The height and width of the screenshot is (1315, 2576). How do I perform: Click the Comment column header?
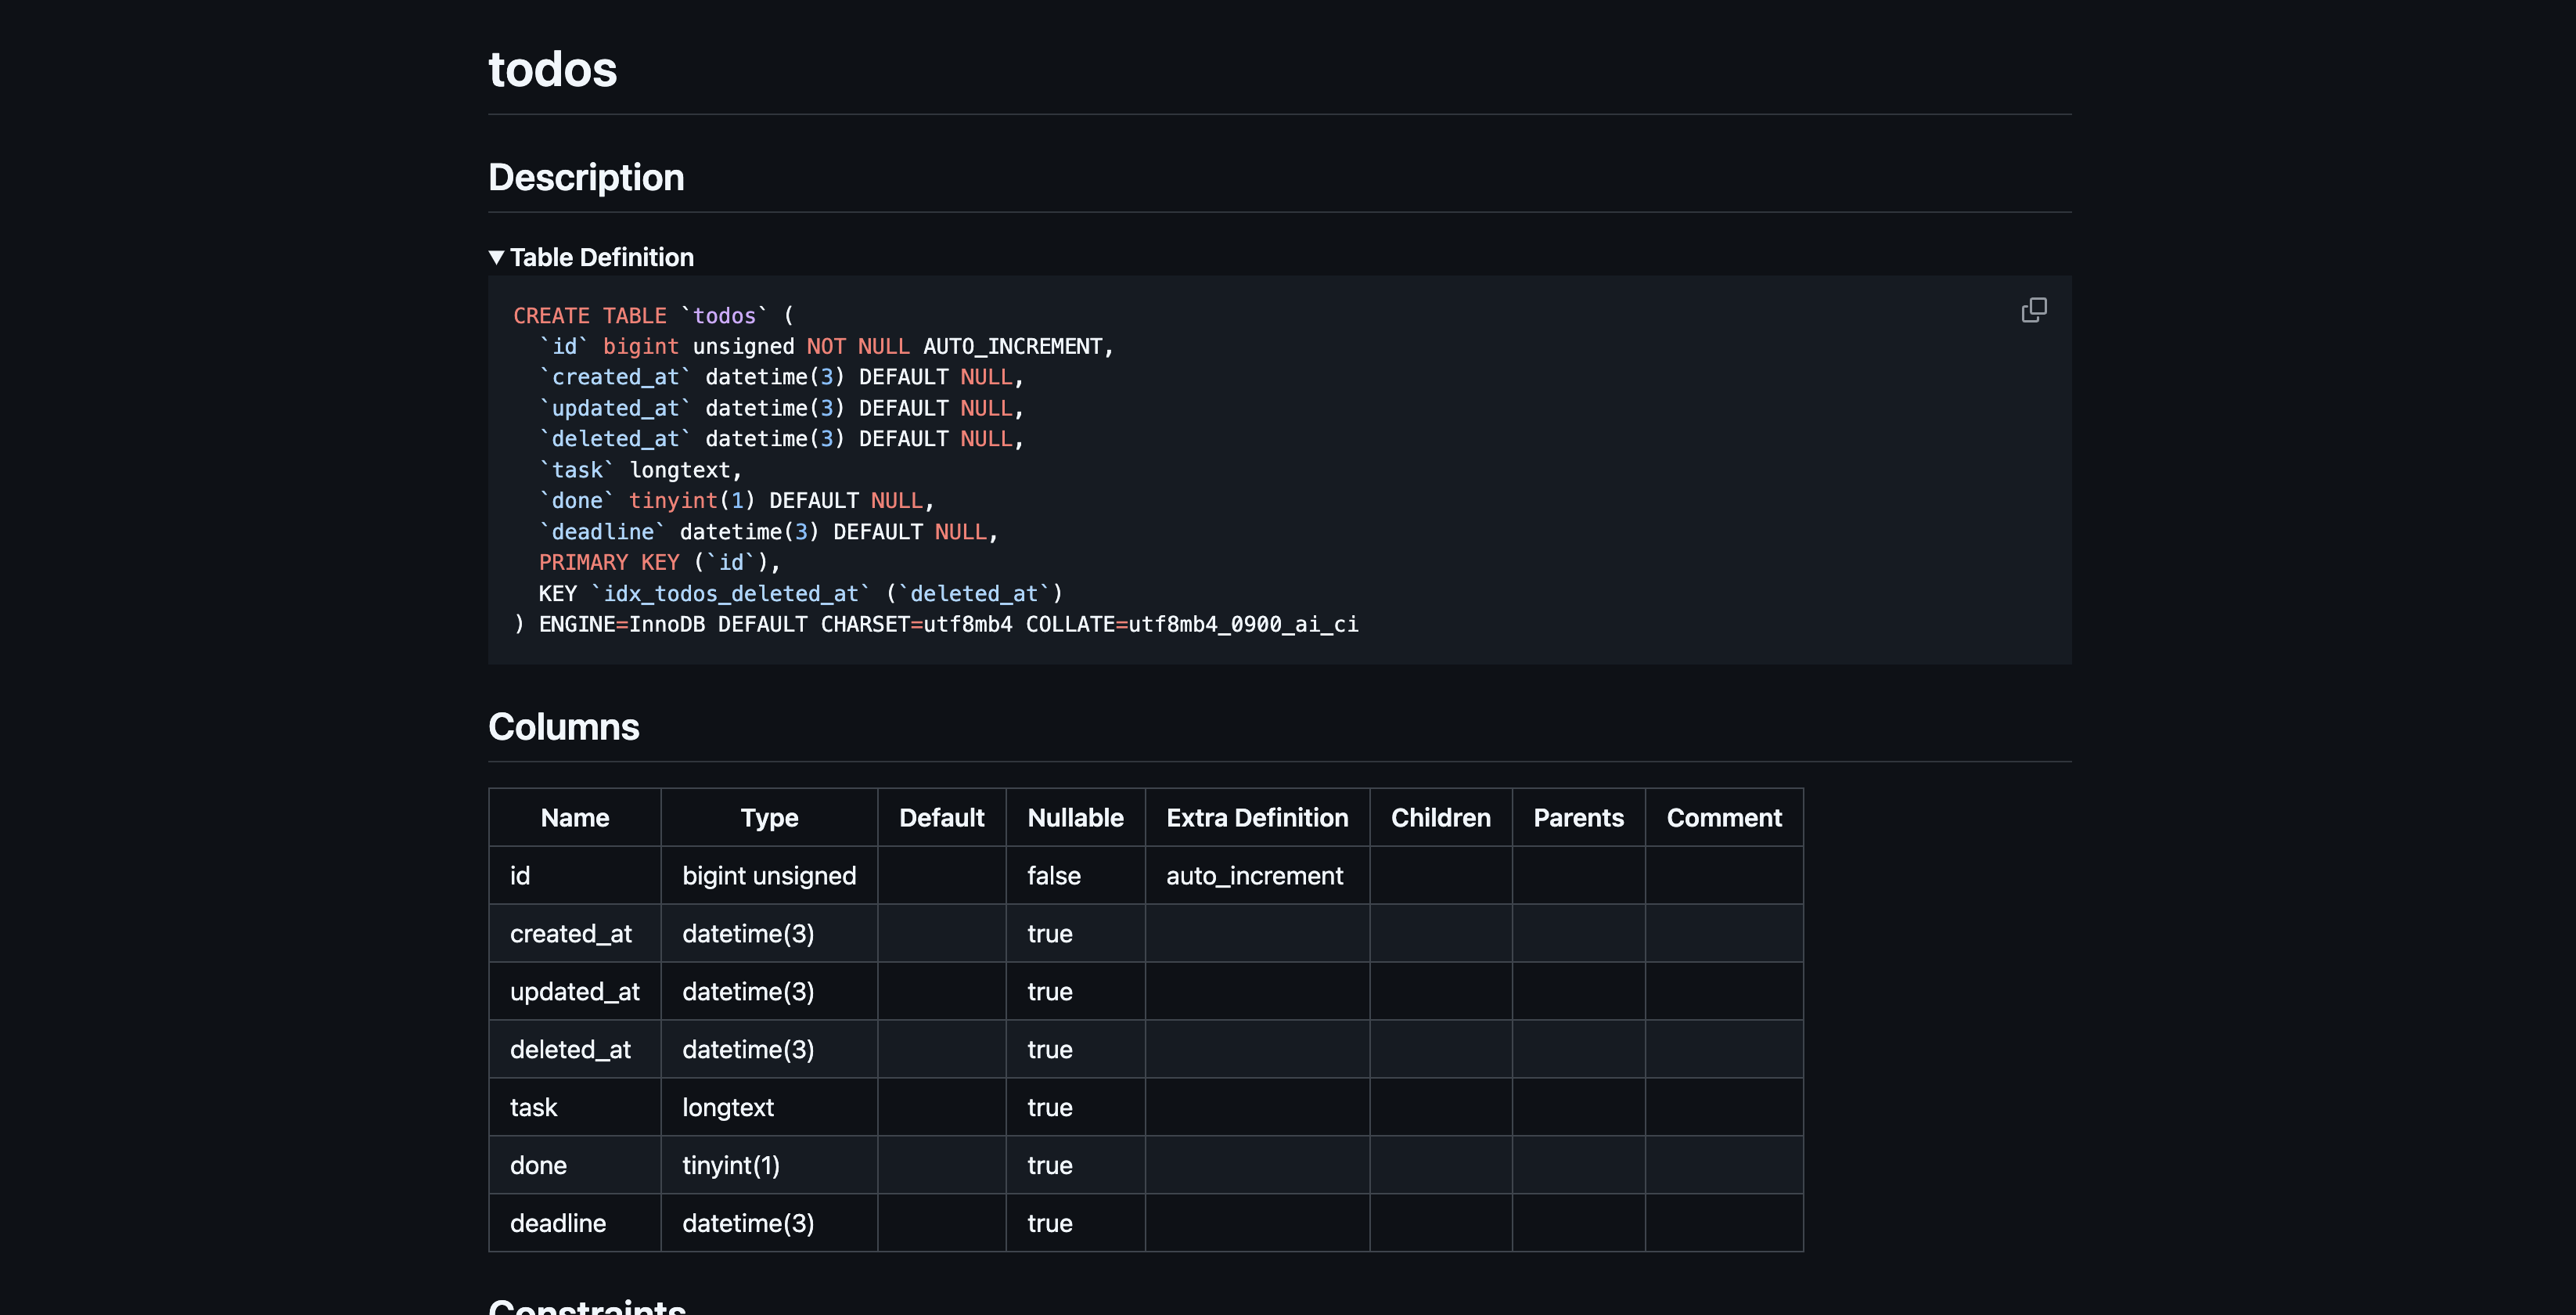coord(1724,817)
